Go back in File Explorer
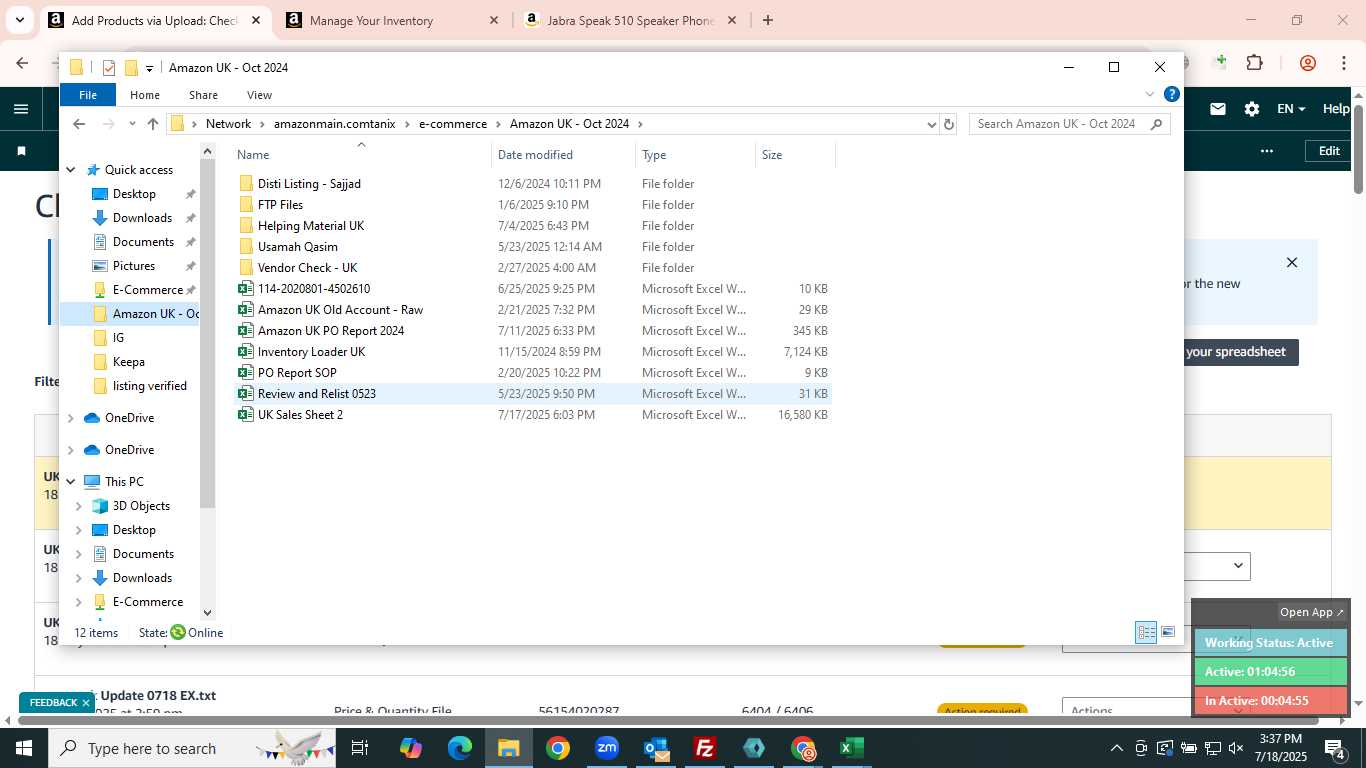Viewport: 1366px width, 768px height. [x=79, y=124]
